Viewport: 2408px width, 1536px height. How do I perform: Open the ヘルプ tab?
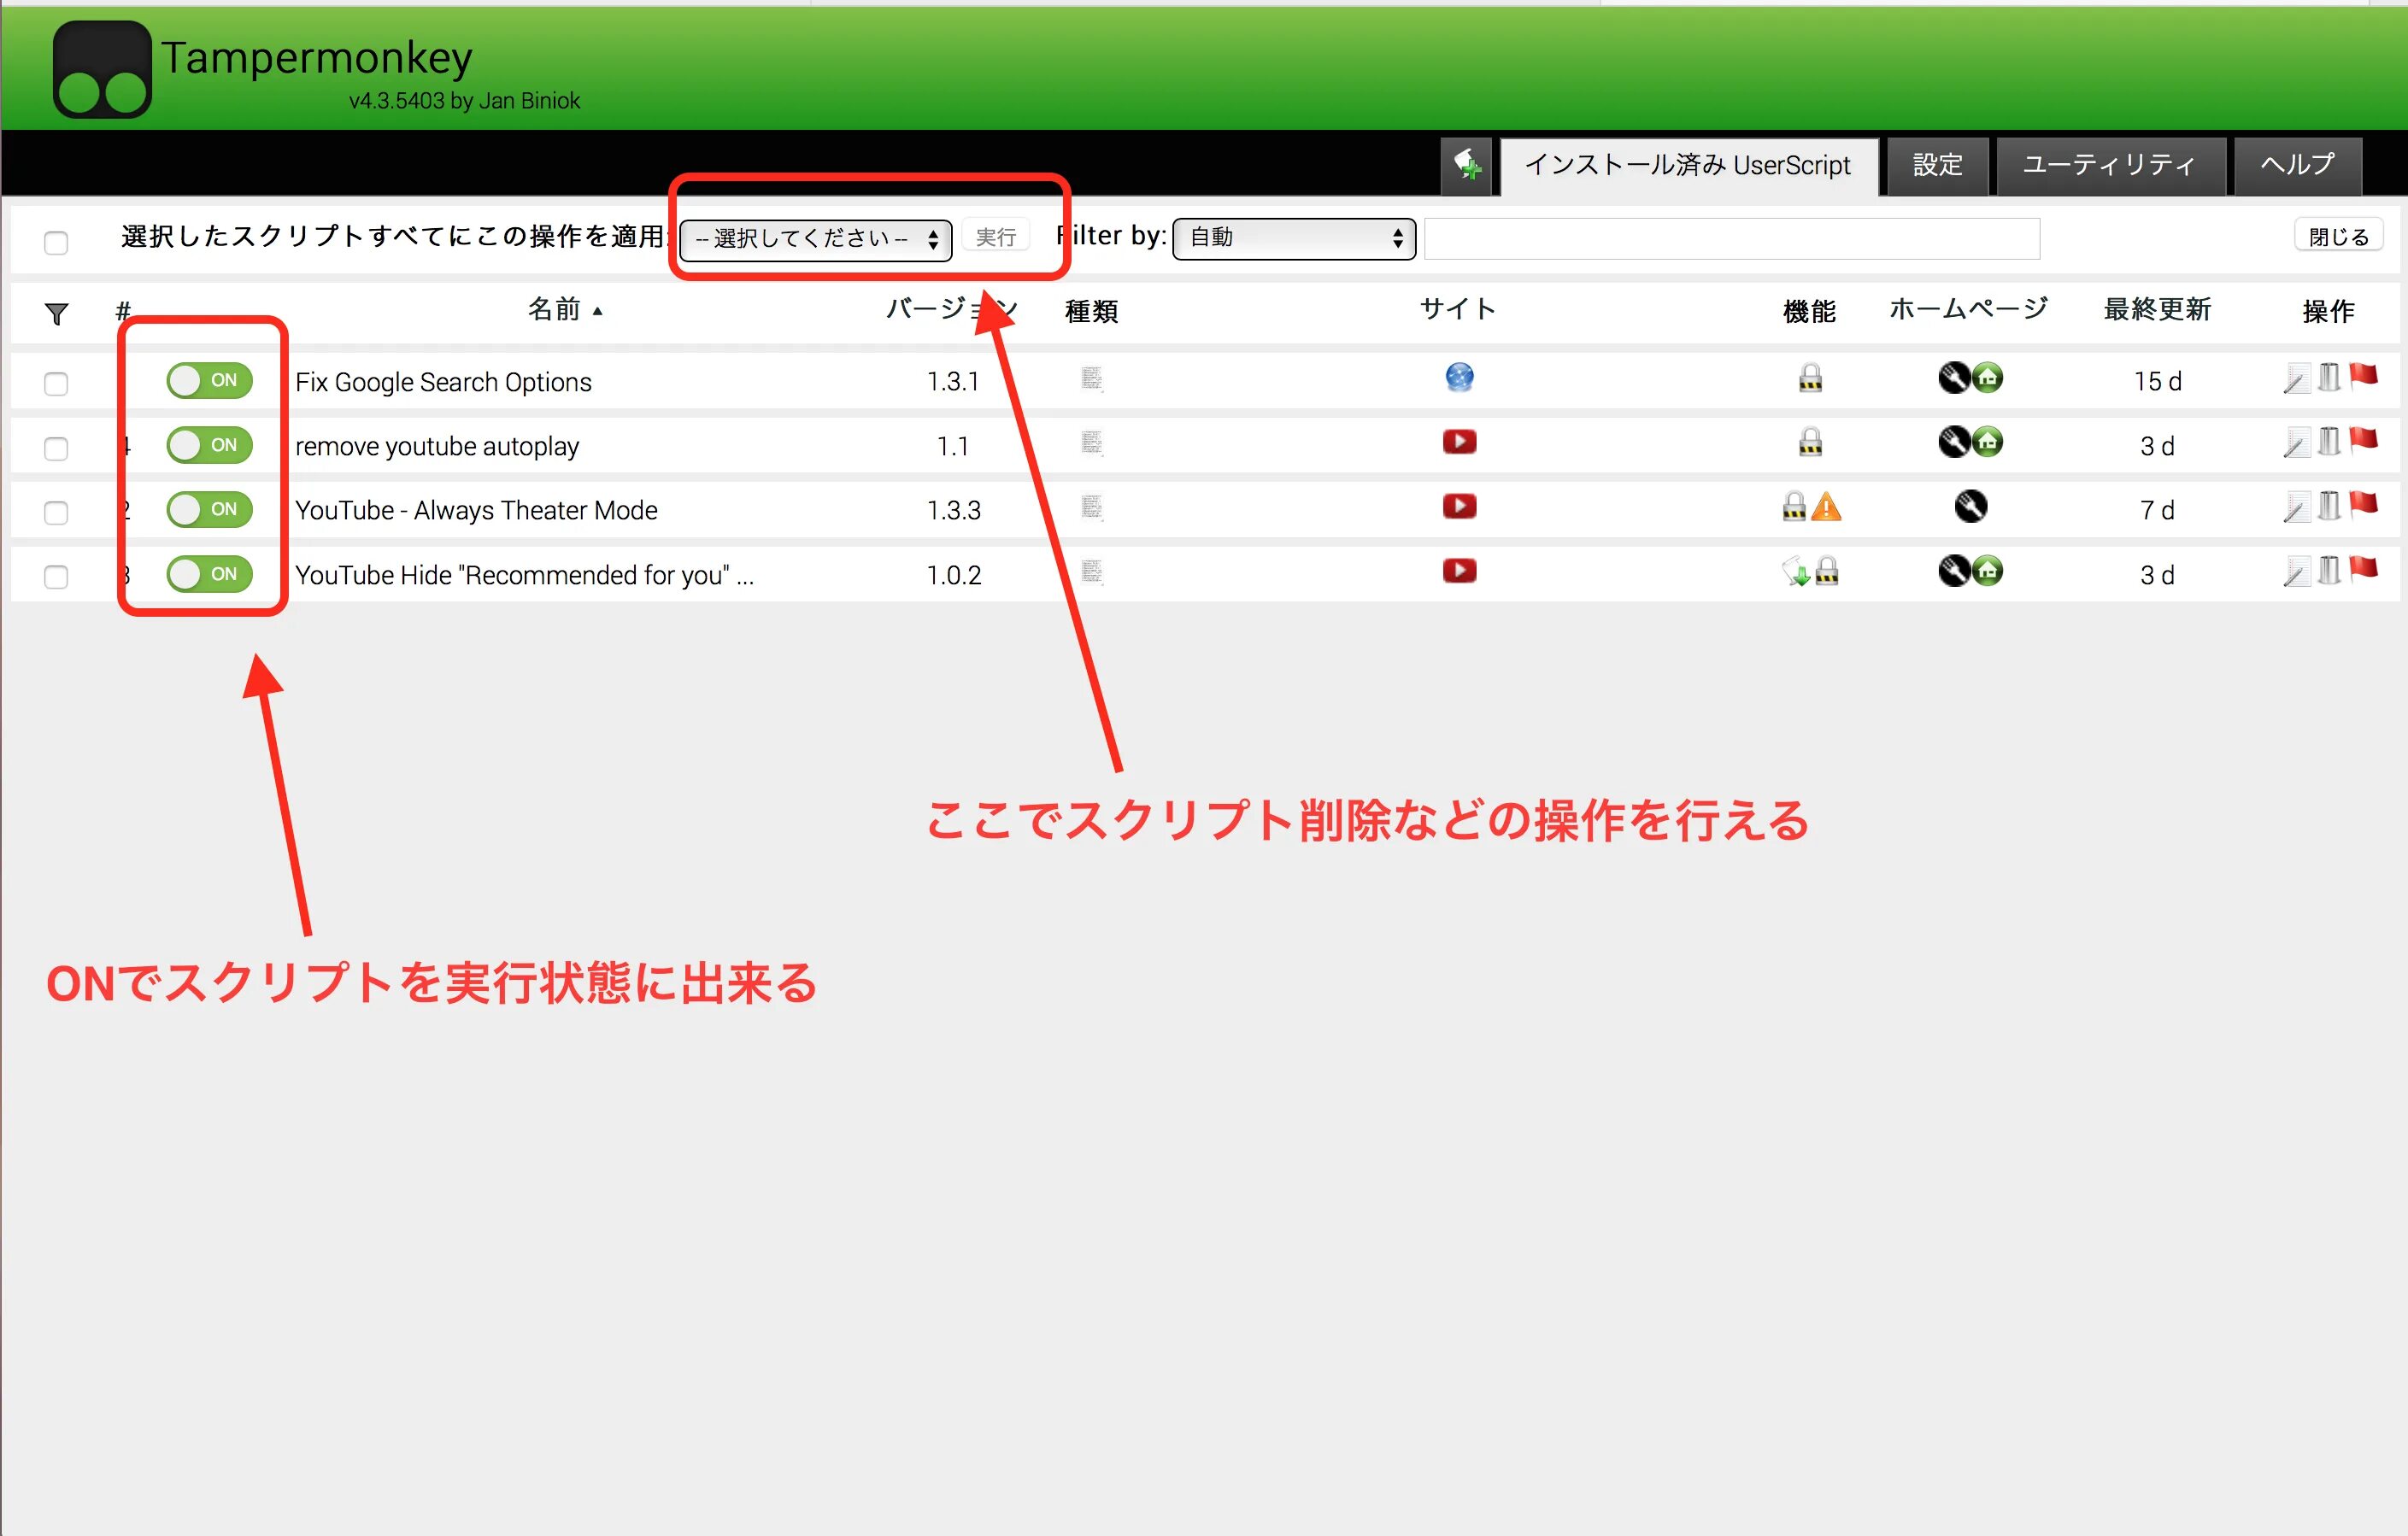[x=2298, y=166]
